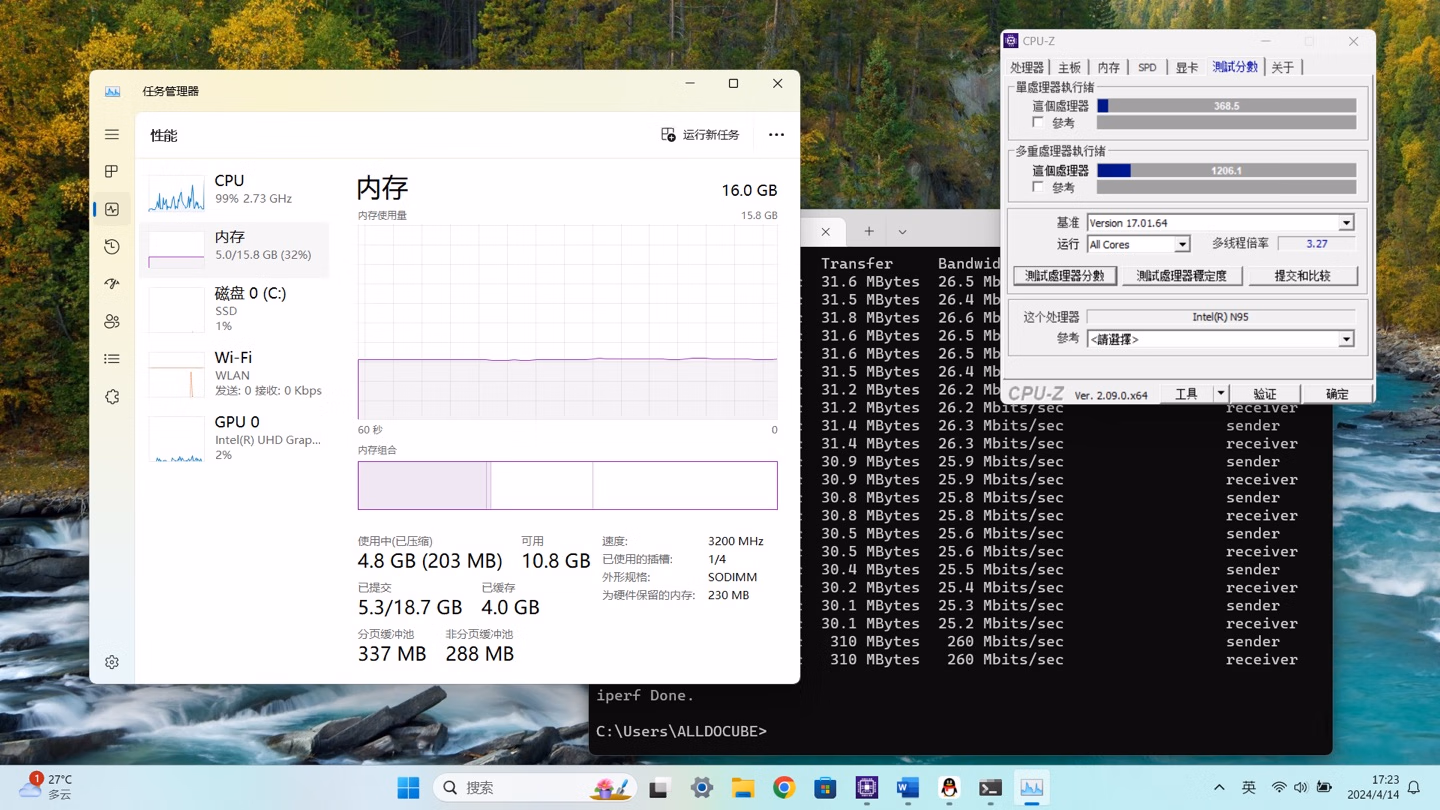The width and height of the screenshot is (1440, 810).
Task: Open Task Manager hamburger navigation menu
Action: pyautogui.click(x=112, y=134)
